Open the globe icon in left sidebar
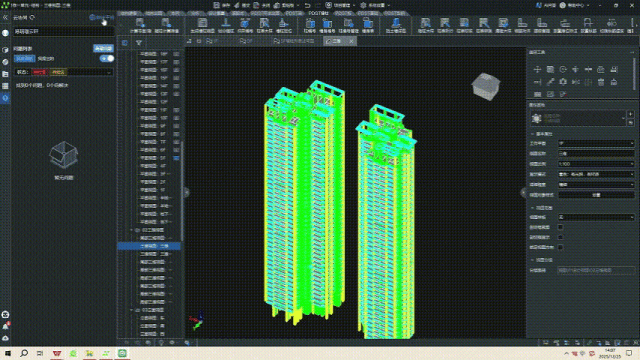640x360 pixels. point(5,33)
